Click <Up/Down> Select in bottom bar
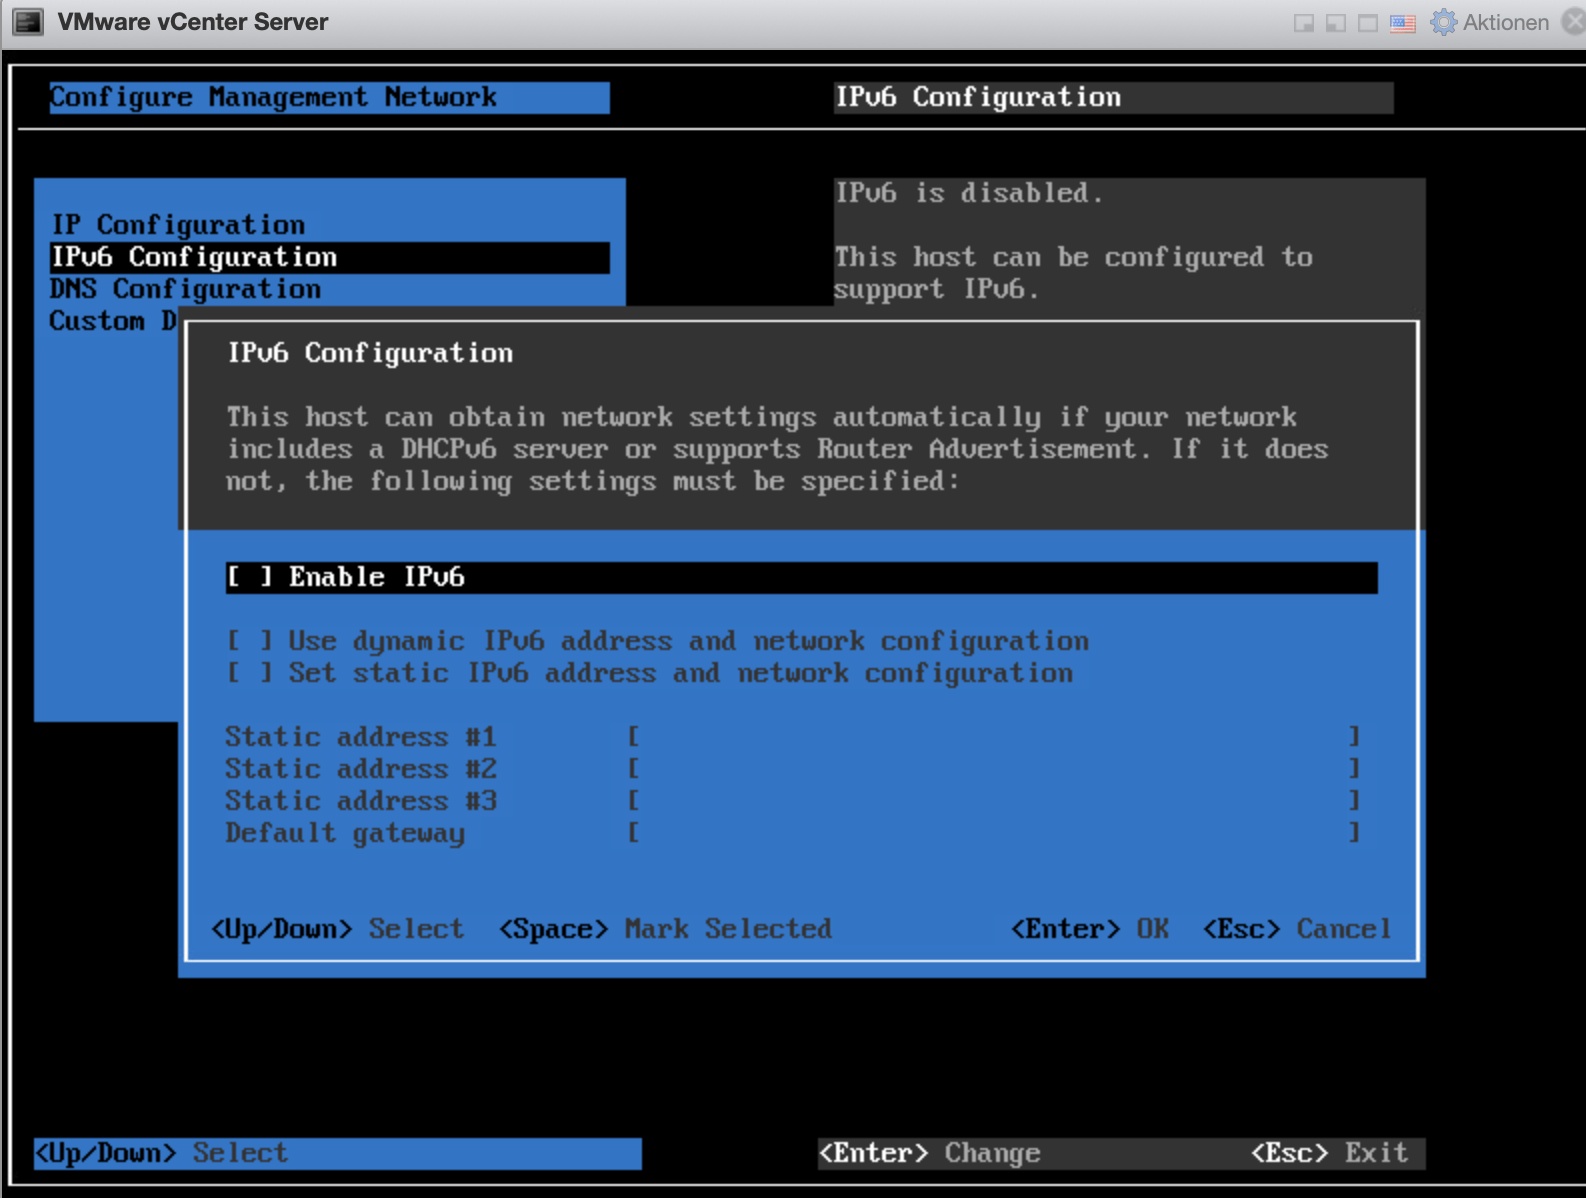Screen dimensions: 1586x1198 point(161,1153)
